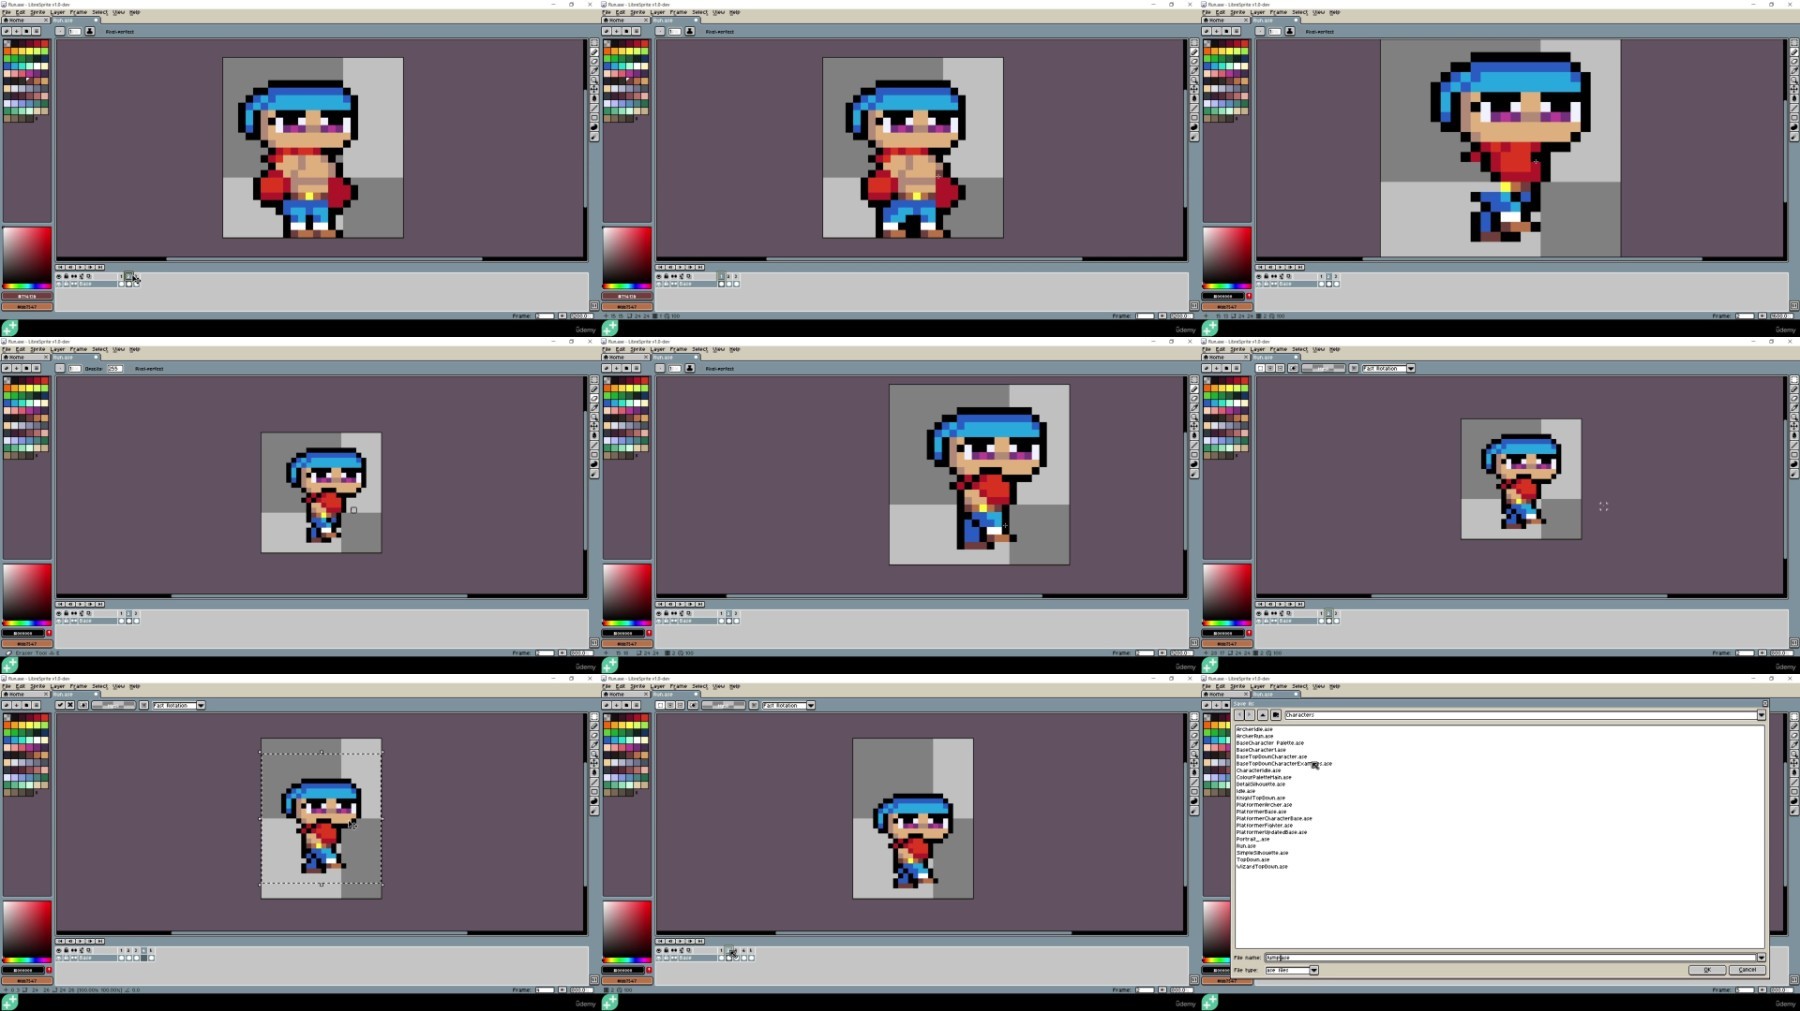Image resolution: width=1800 pixels, height=1011 pixels.
Task: Select the Blur tool in middle-center window
Action: pos(1194,473)
